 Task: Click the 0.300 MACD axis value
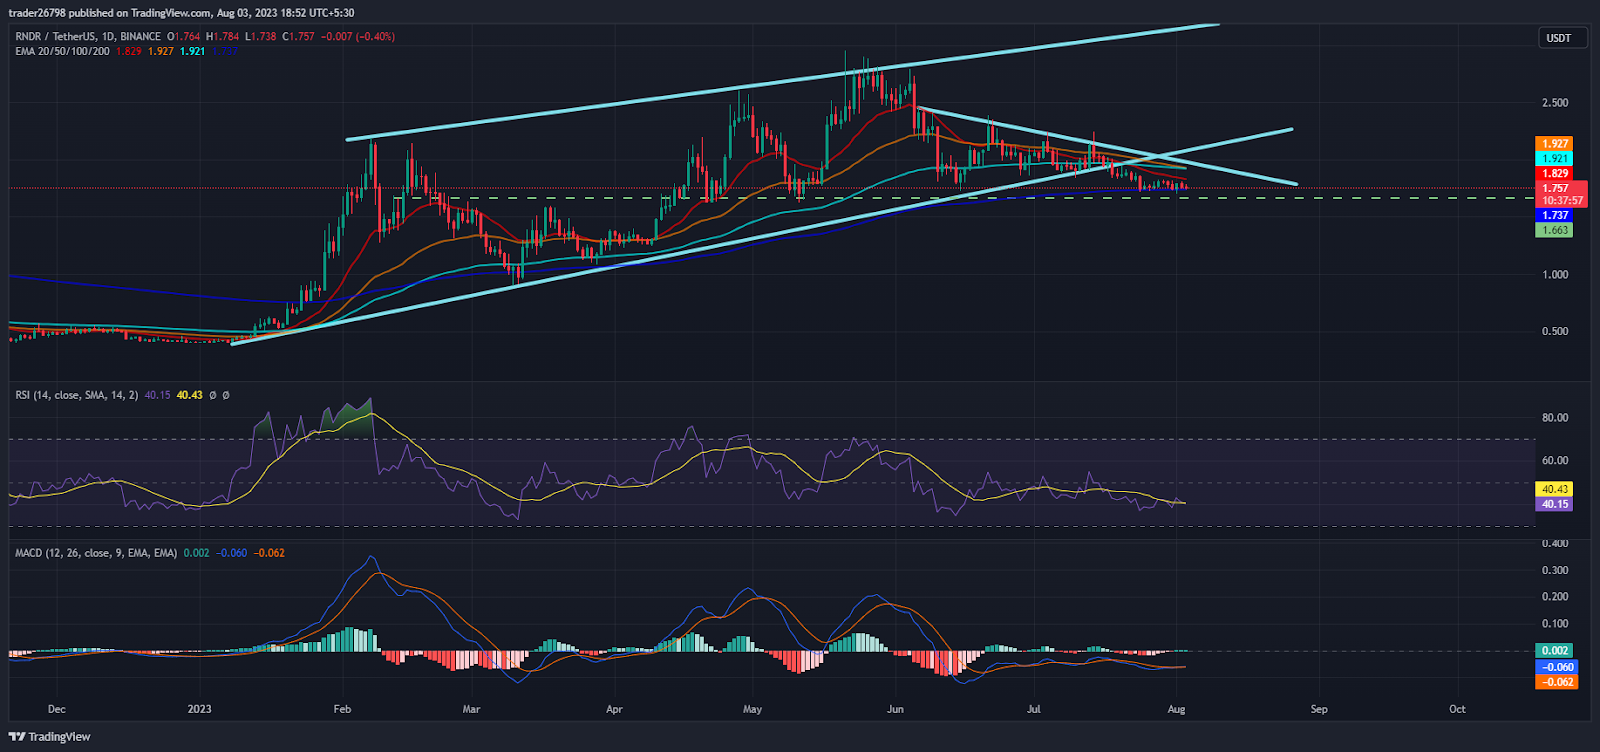click(x=1555, y=570)
